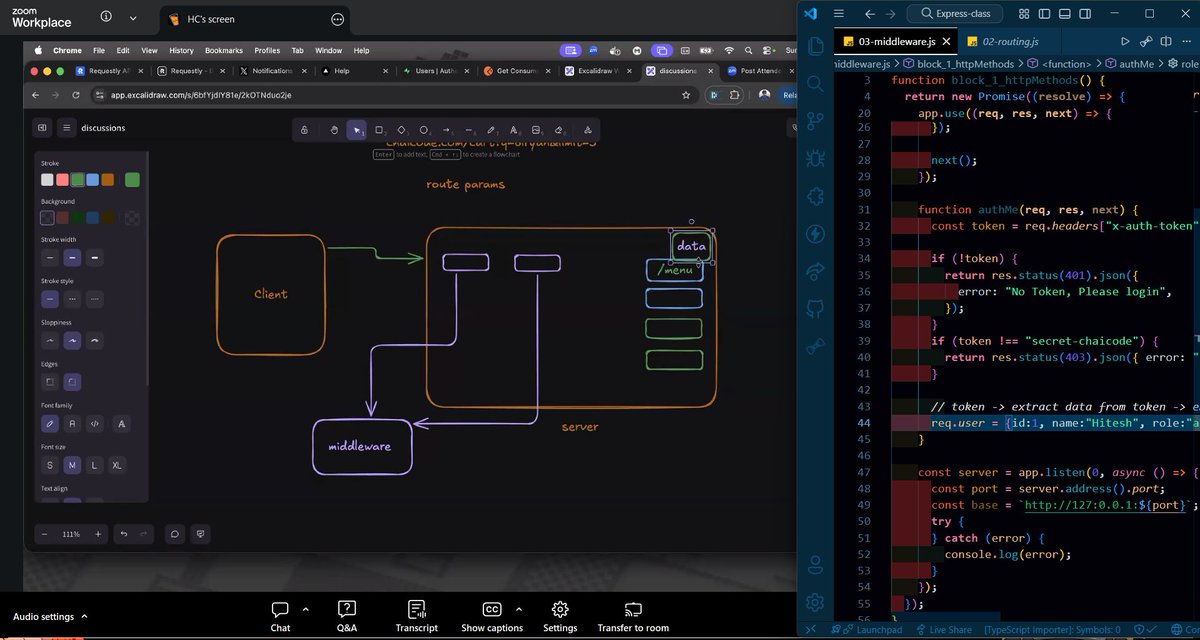Select dashed stroke style option

pos(72,298)
